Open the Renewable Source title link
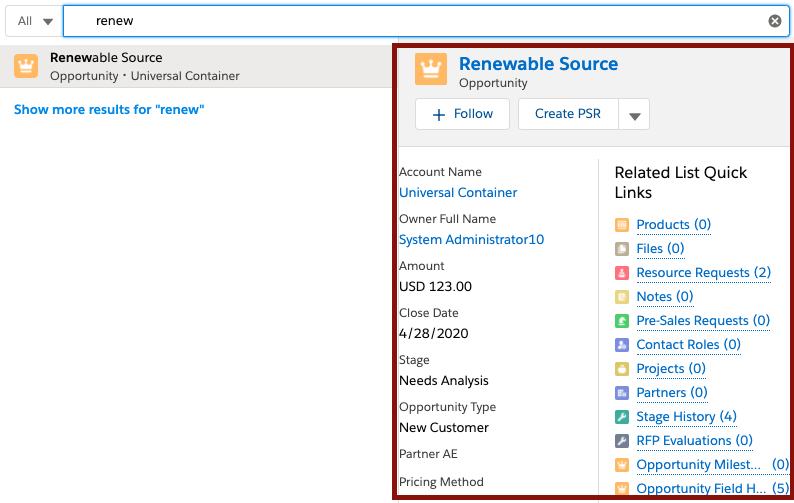The width and height of the screenshot is (794, 503). click(538, 64)
